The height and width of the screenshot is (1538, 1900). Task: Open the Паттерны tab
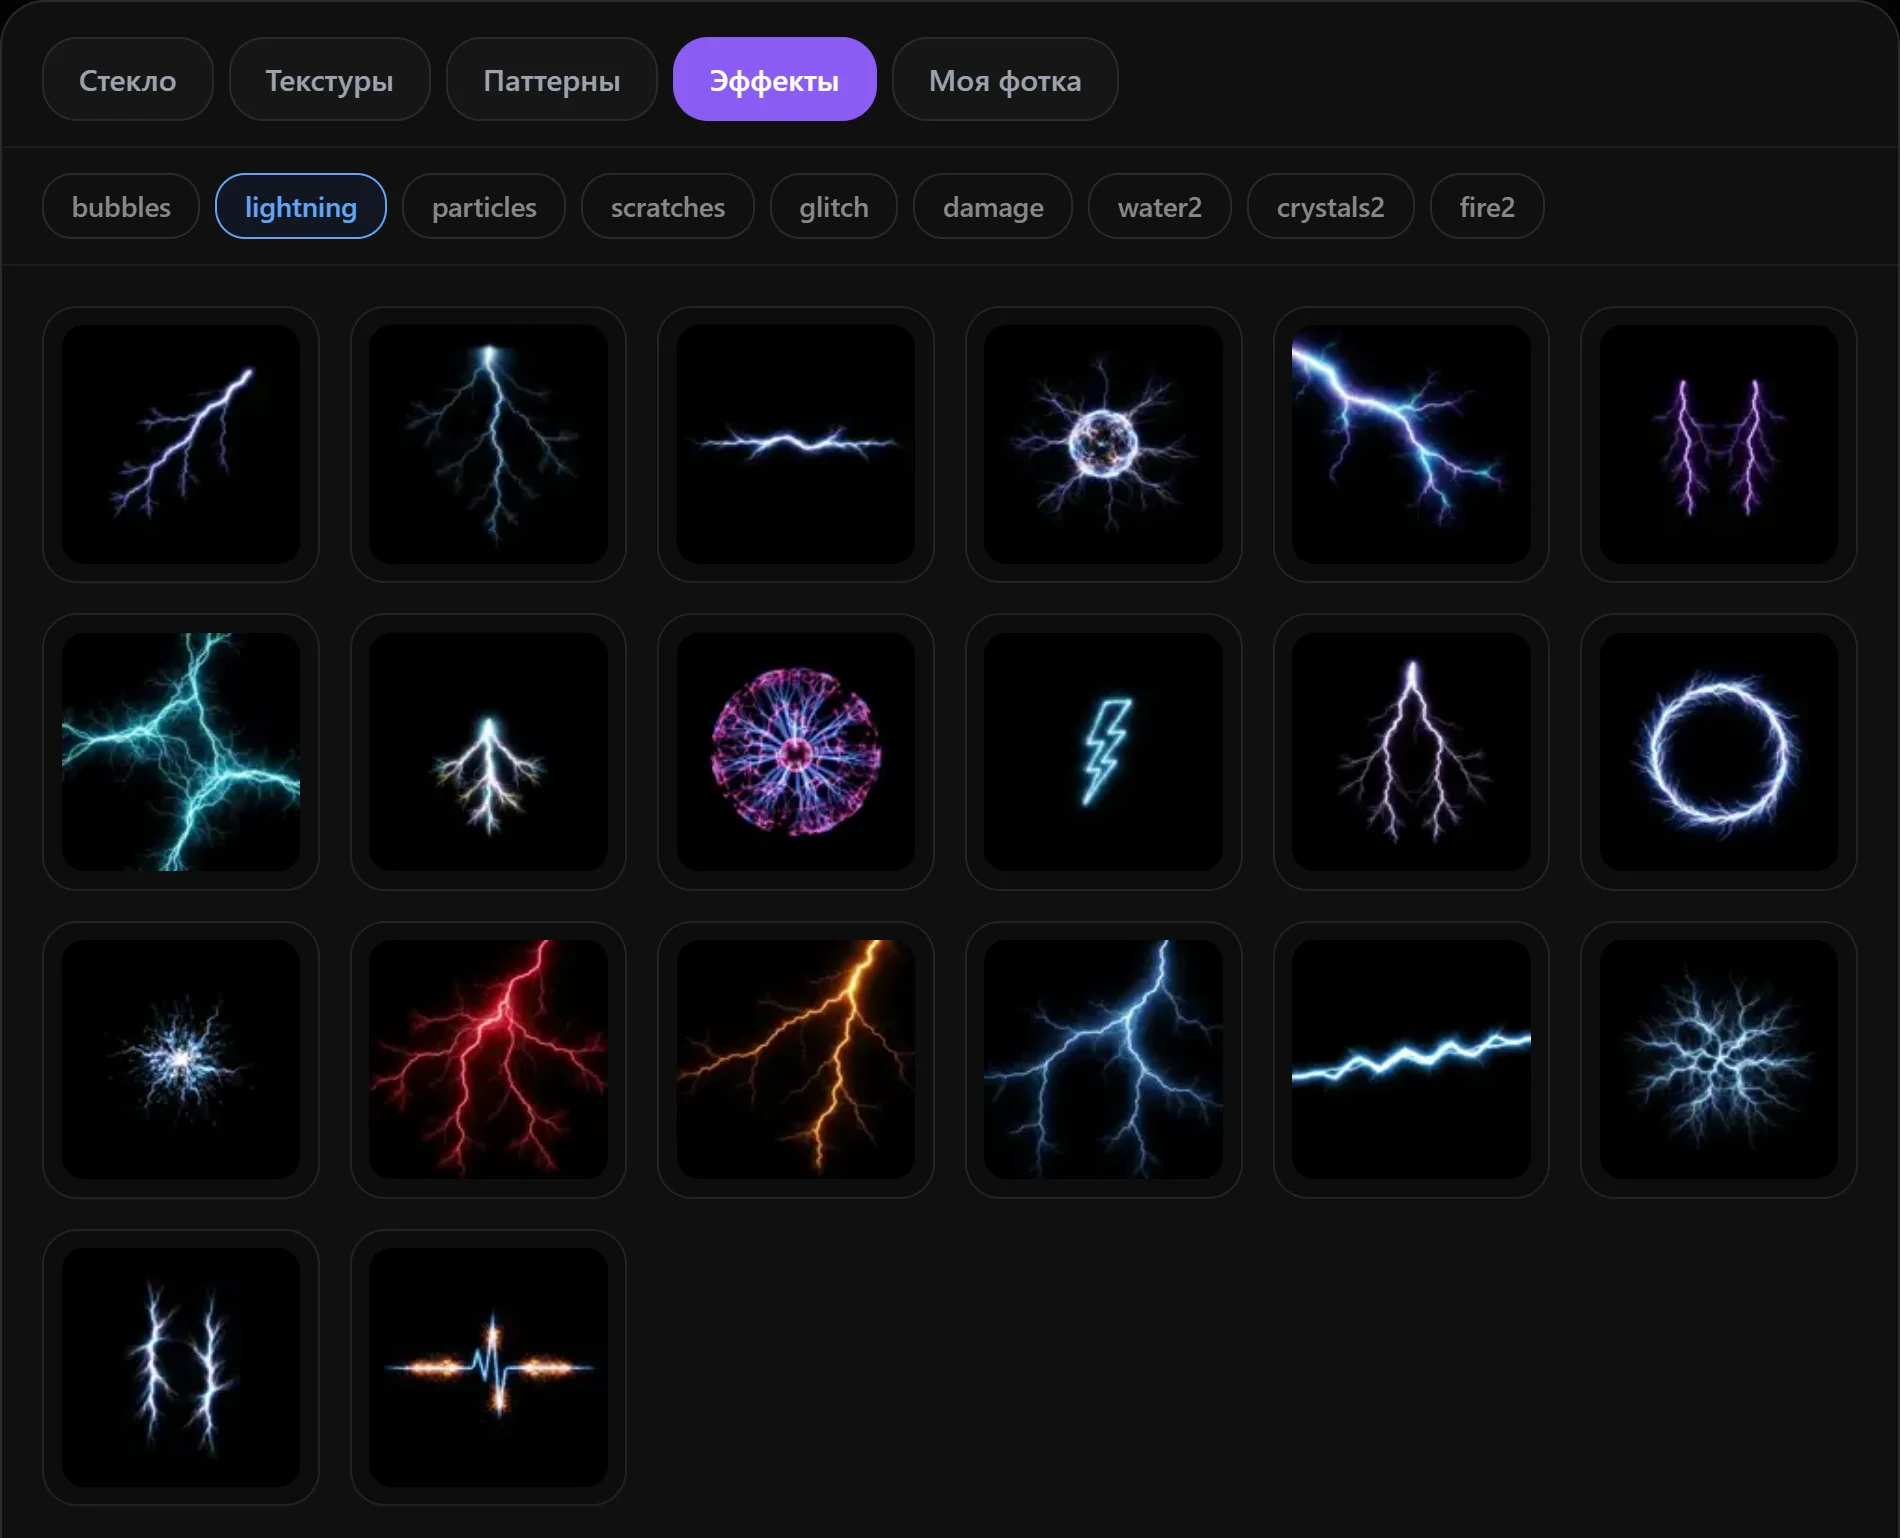(551, 80)
